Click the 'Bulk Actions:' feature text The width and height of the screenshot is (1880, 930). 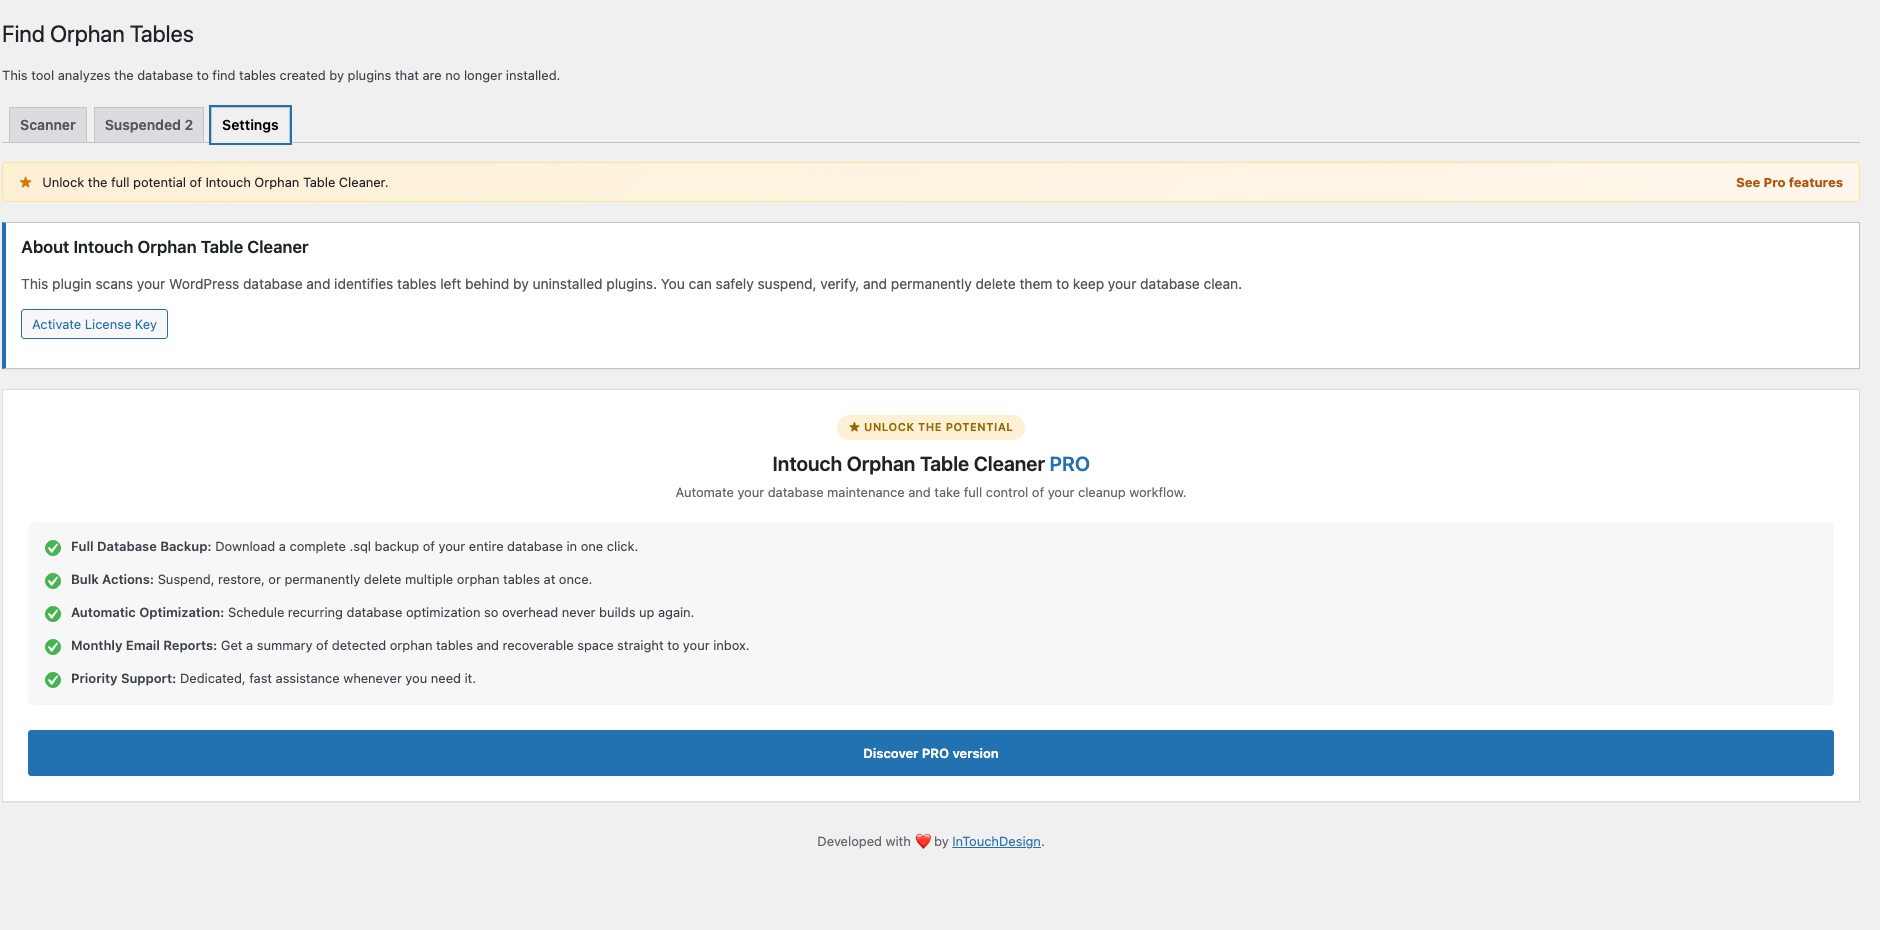[112, 580]
